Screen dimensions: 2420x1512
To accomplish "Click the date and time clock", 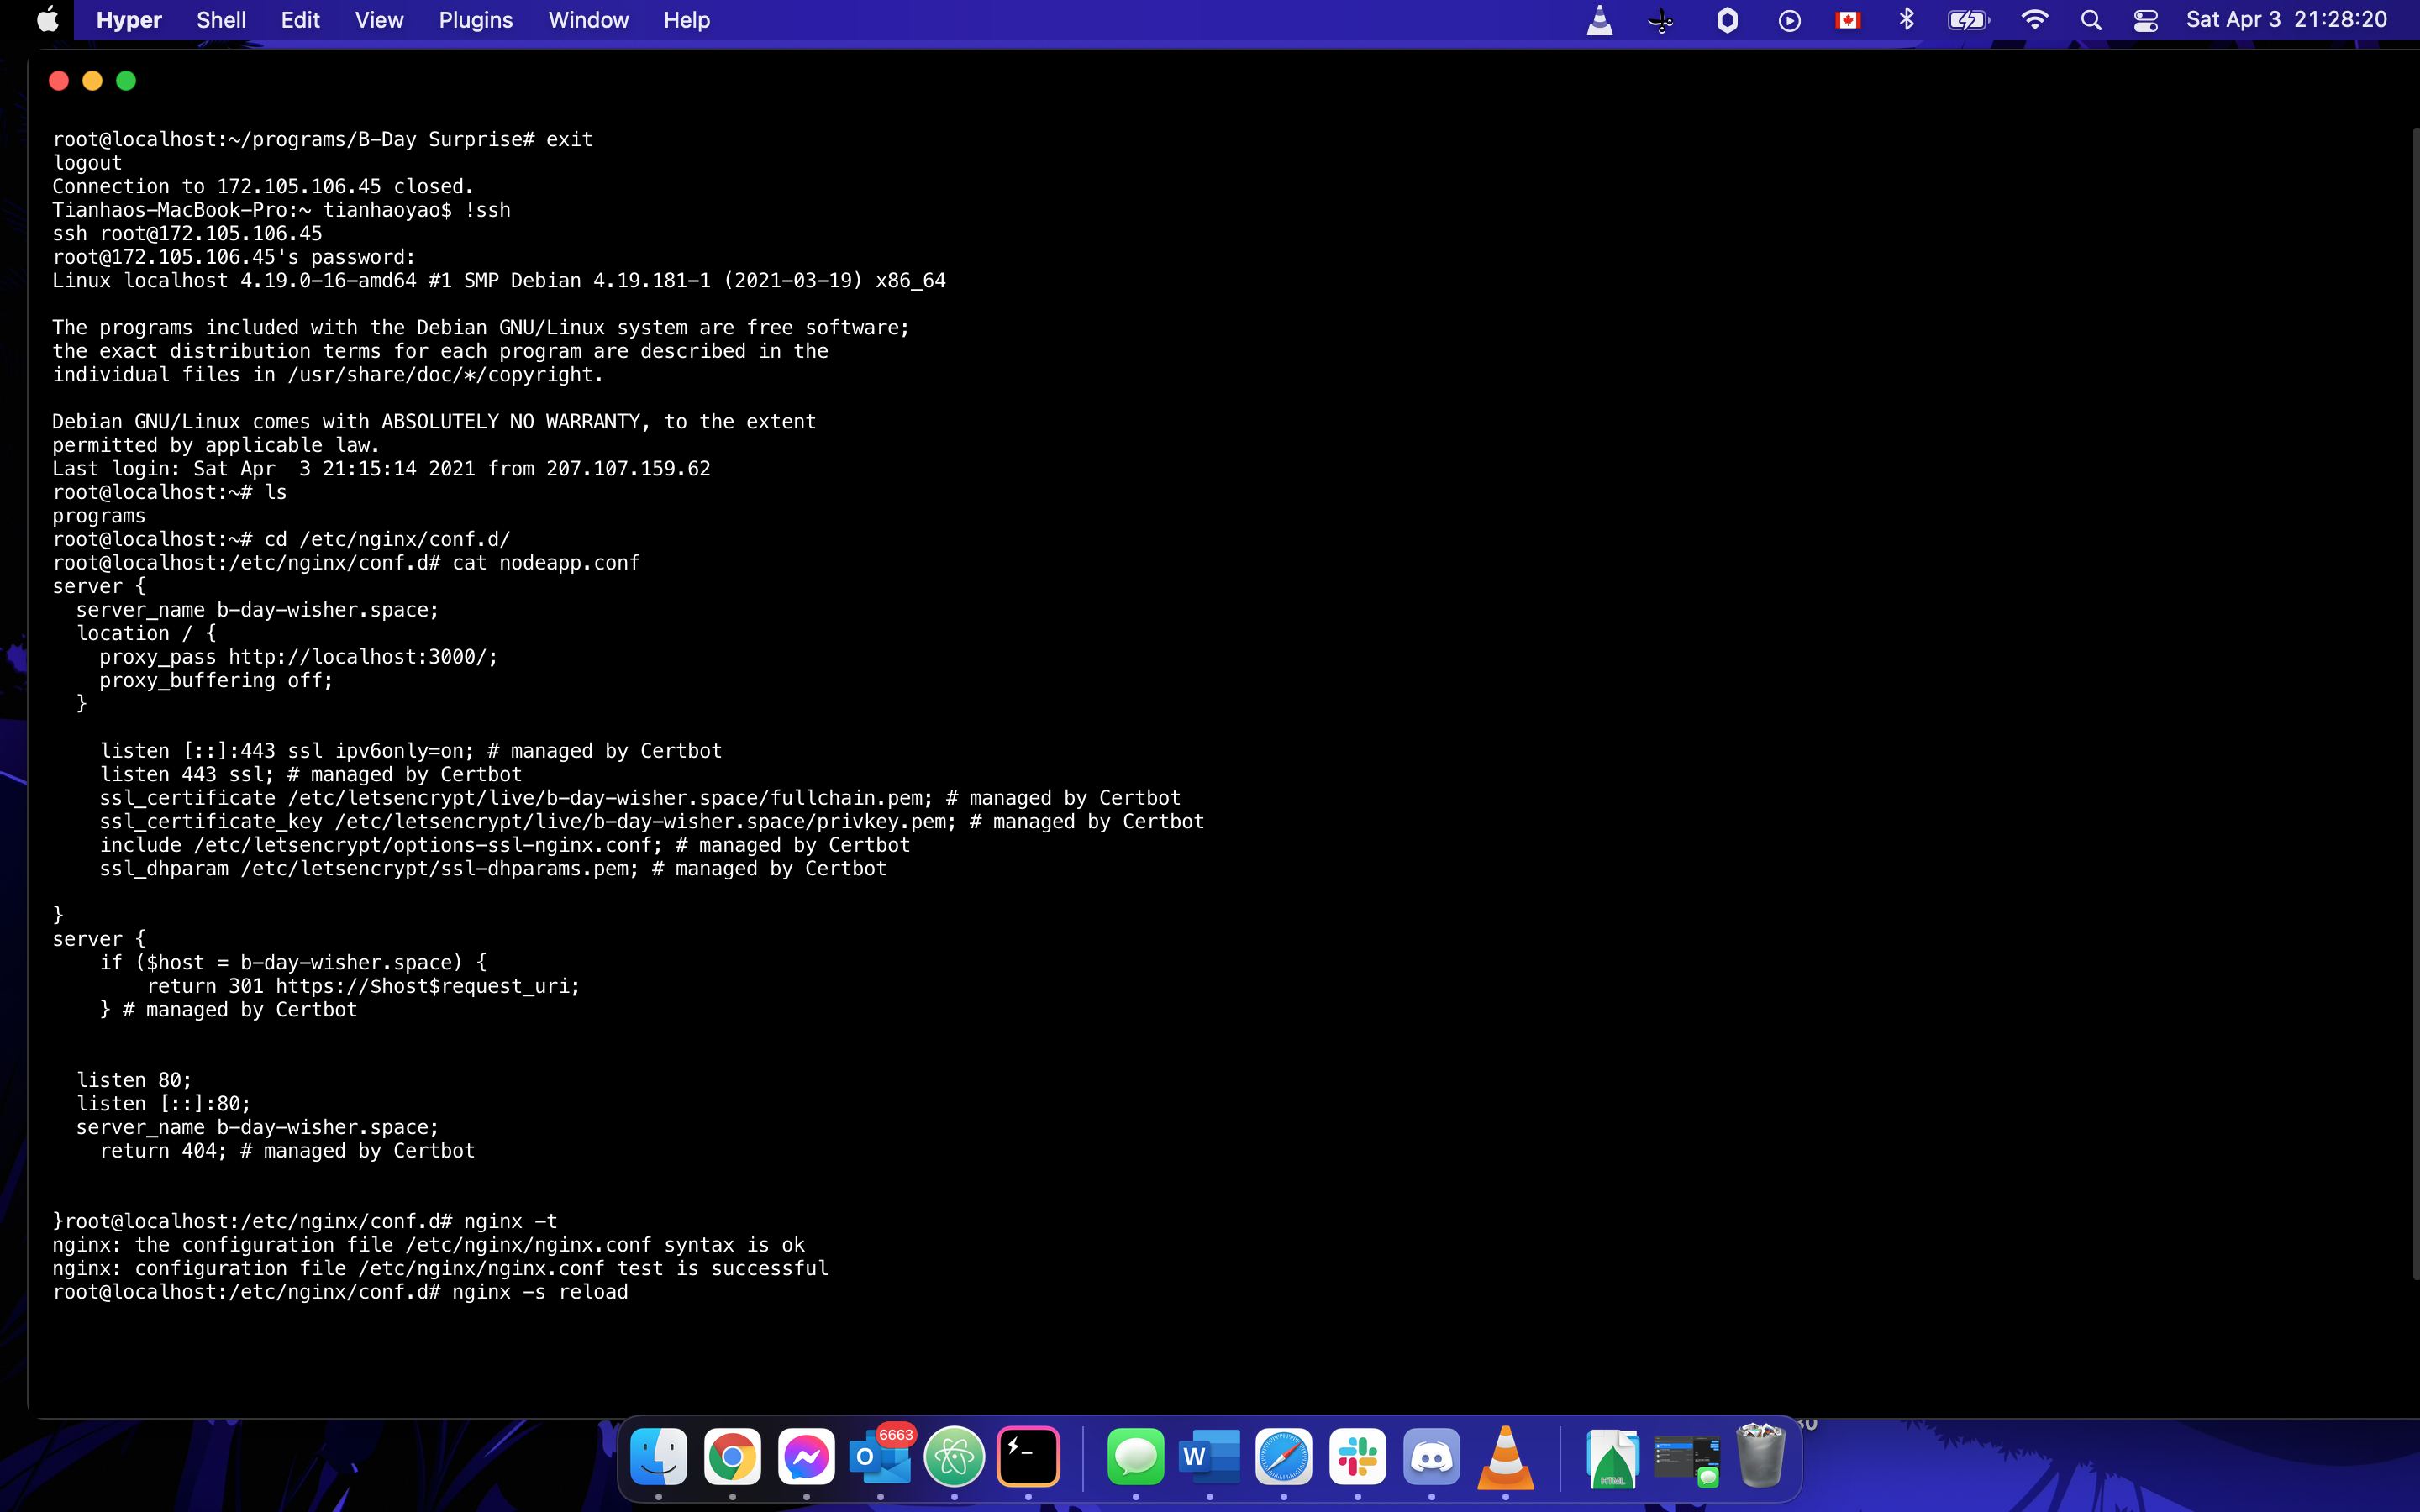I will (2286, 20).
